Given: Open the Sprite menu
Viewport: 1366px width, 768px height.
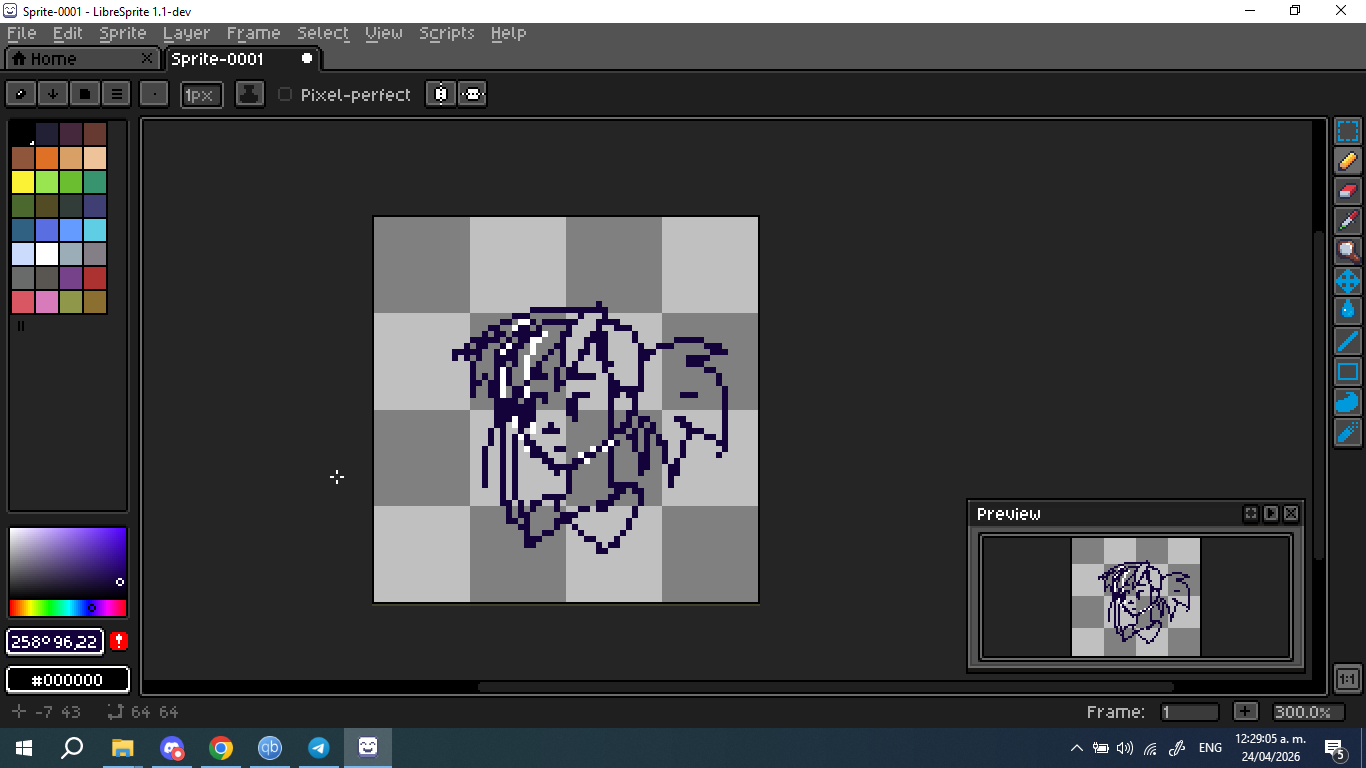Looking at the screenshot, I should pos(123,33).
